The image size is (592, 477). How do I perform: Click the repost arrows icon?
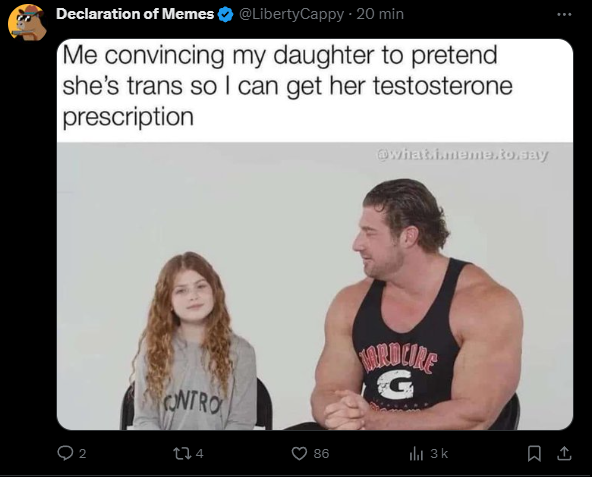(182, 453)
